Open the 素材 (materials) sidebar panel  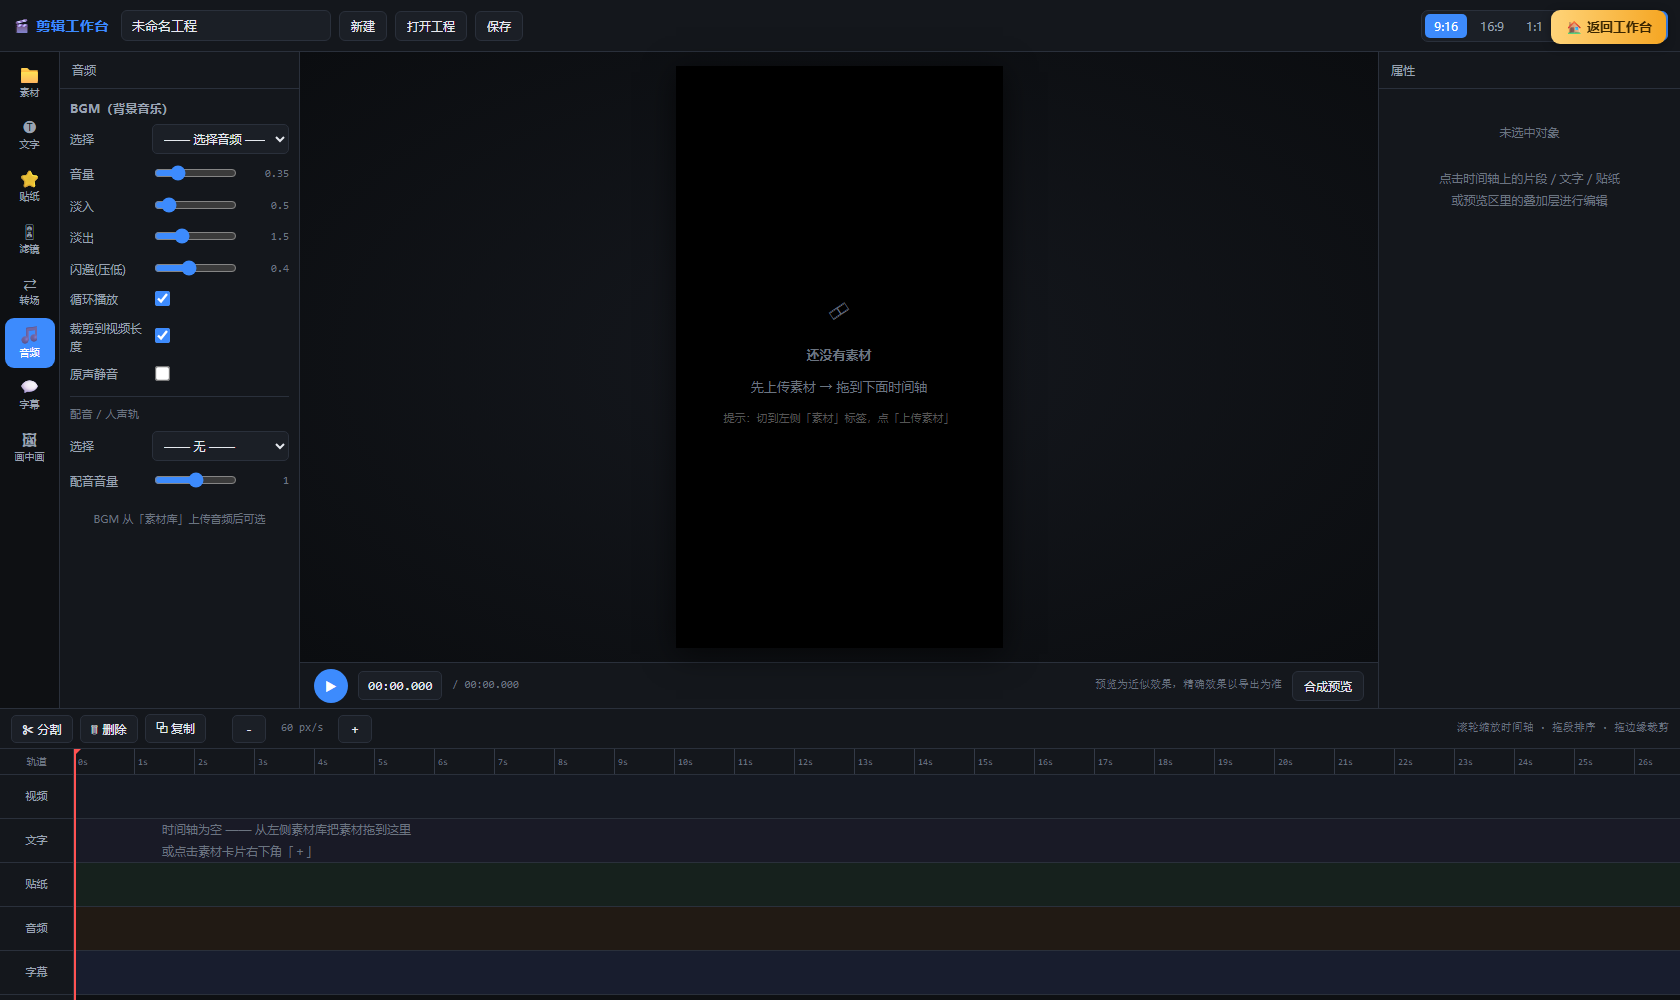point(30,83)
